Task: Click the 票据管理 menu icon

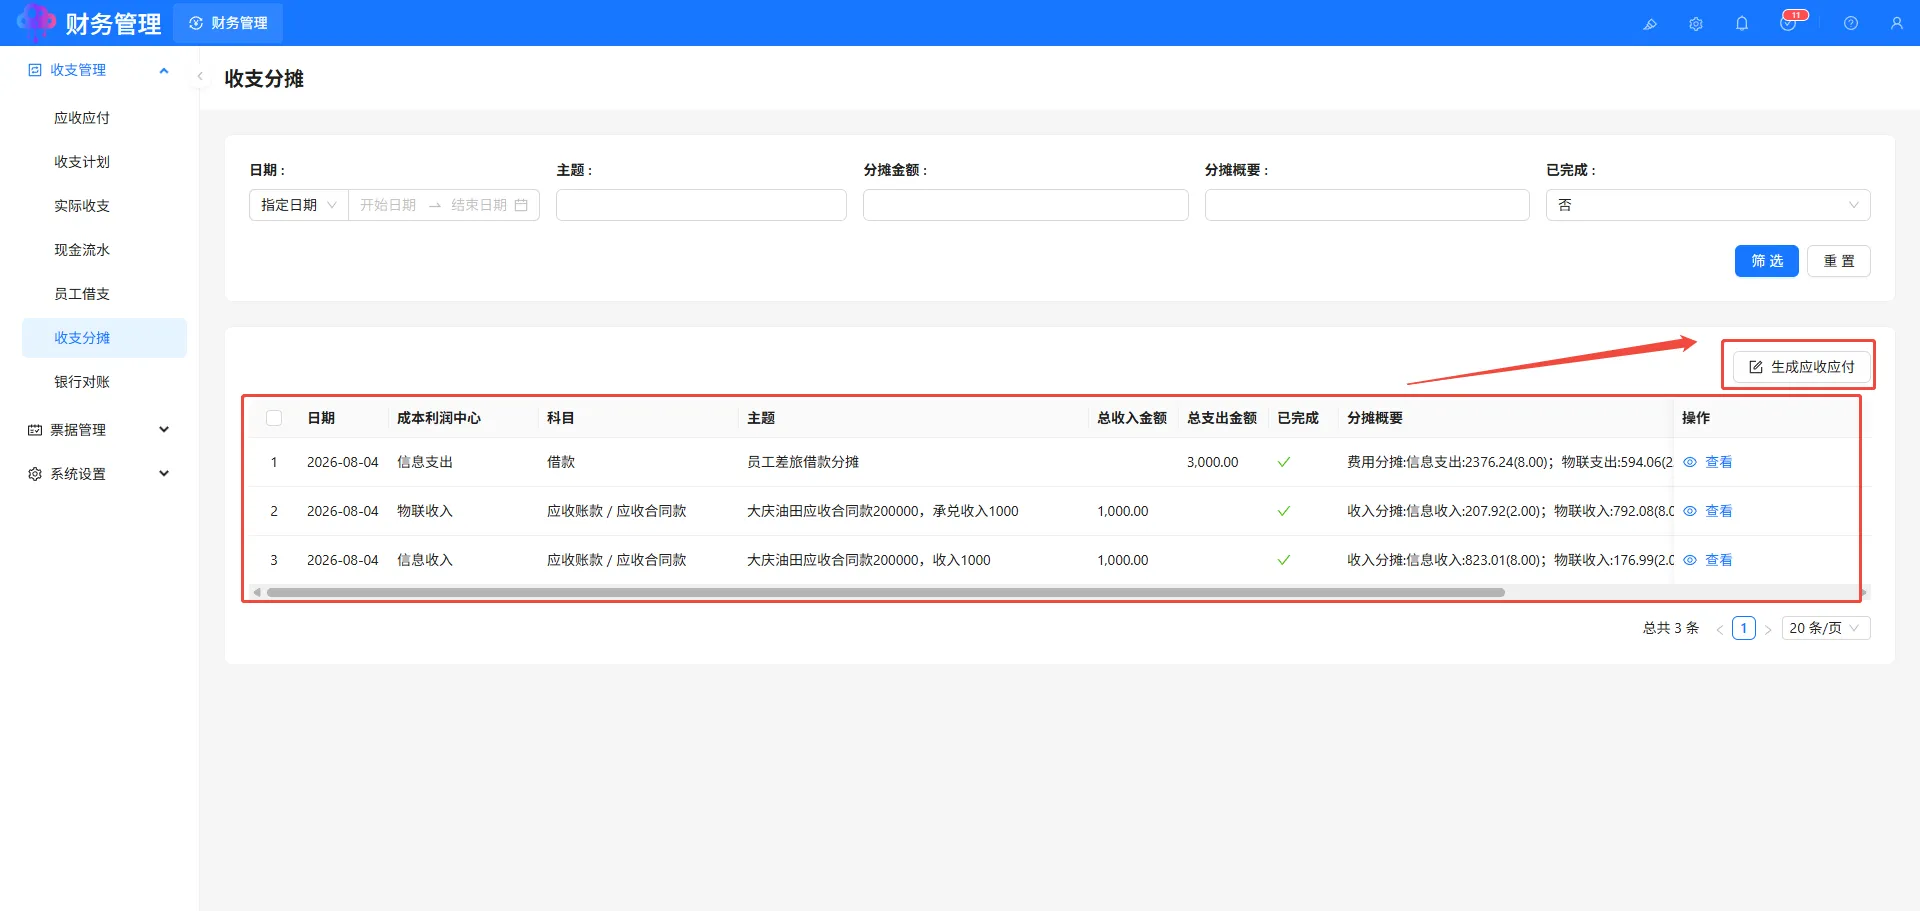Action: pyautogui.click(x=35, y=430)
